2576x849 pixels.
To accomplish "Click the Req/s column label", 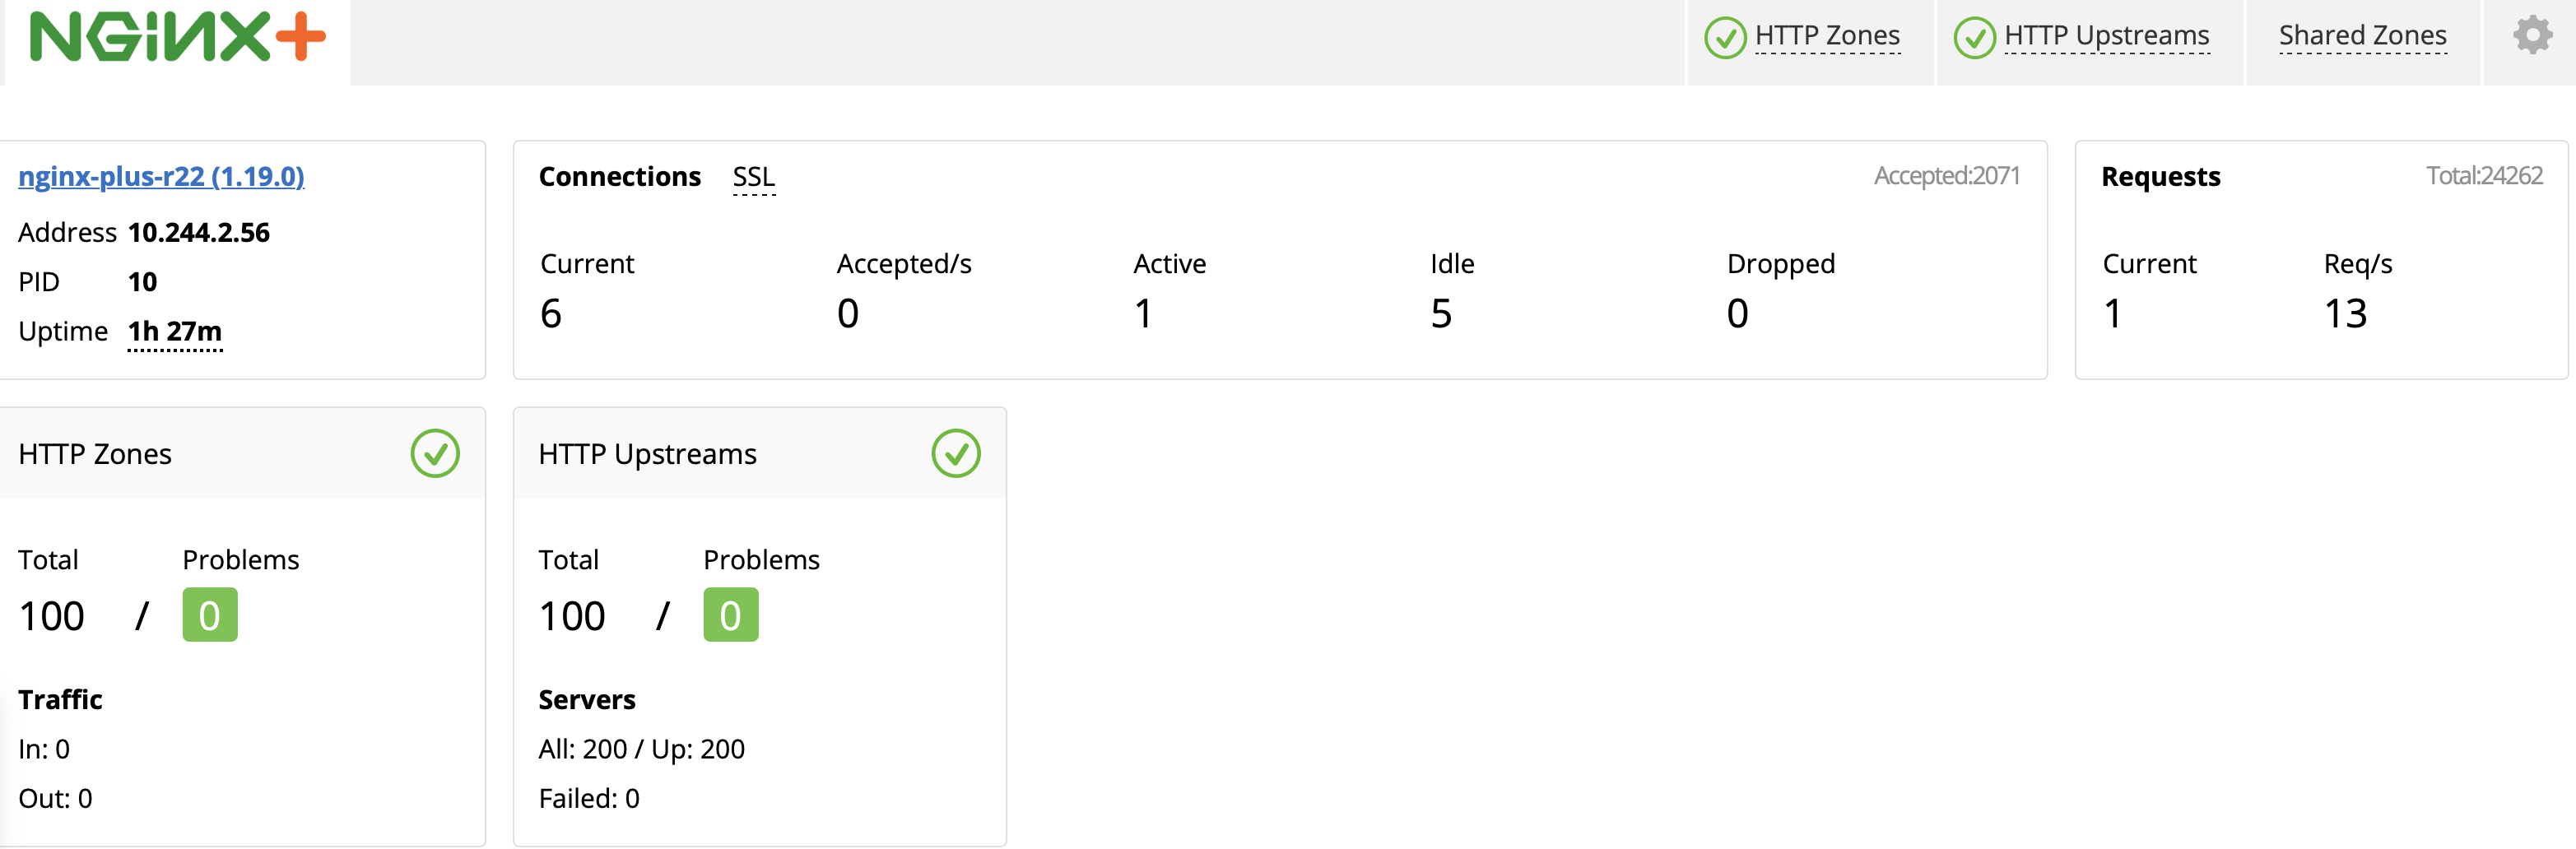I will pos(2358,264).
